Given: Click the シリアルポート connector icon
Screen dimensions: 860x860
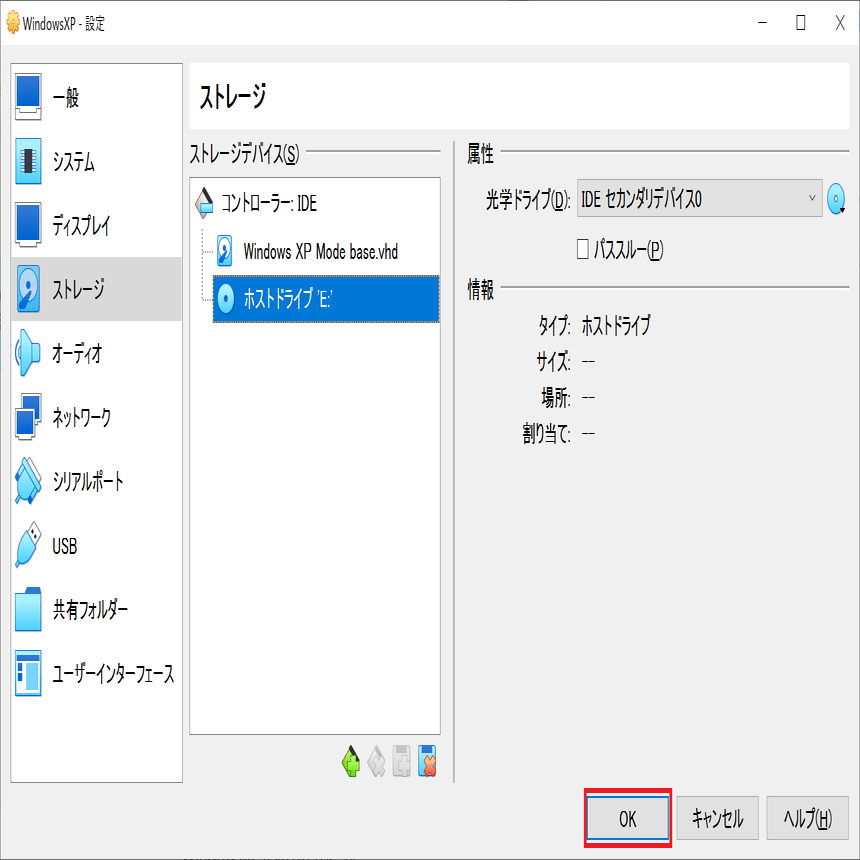Looking at the screenshot, I should (28, 481).
